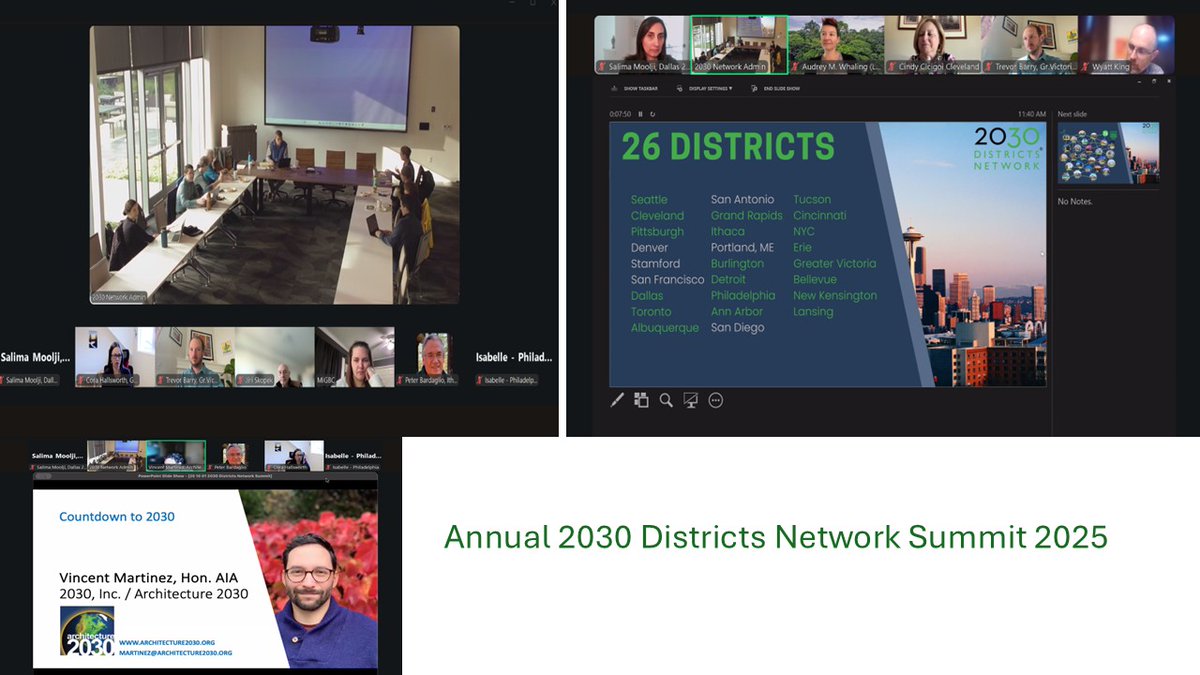Select Salima Moolji's video tile in presenter view
Screen dimensions: 1200x675
coord(643,45)
